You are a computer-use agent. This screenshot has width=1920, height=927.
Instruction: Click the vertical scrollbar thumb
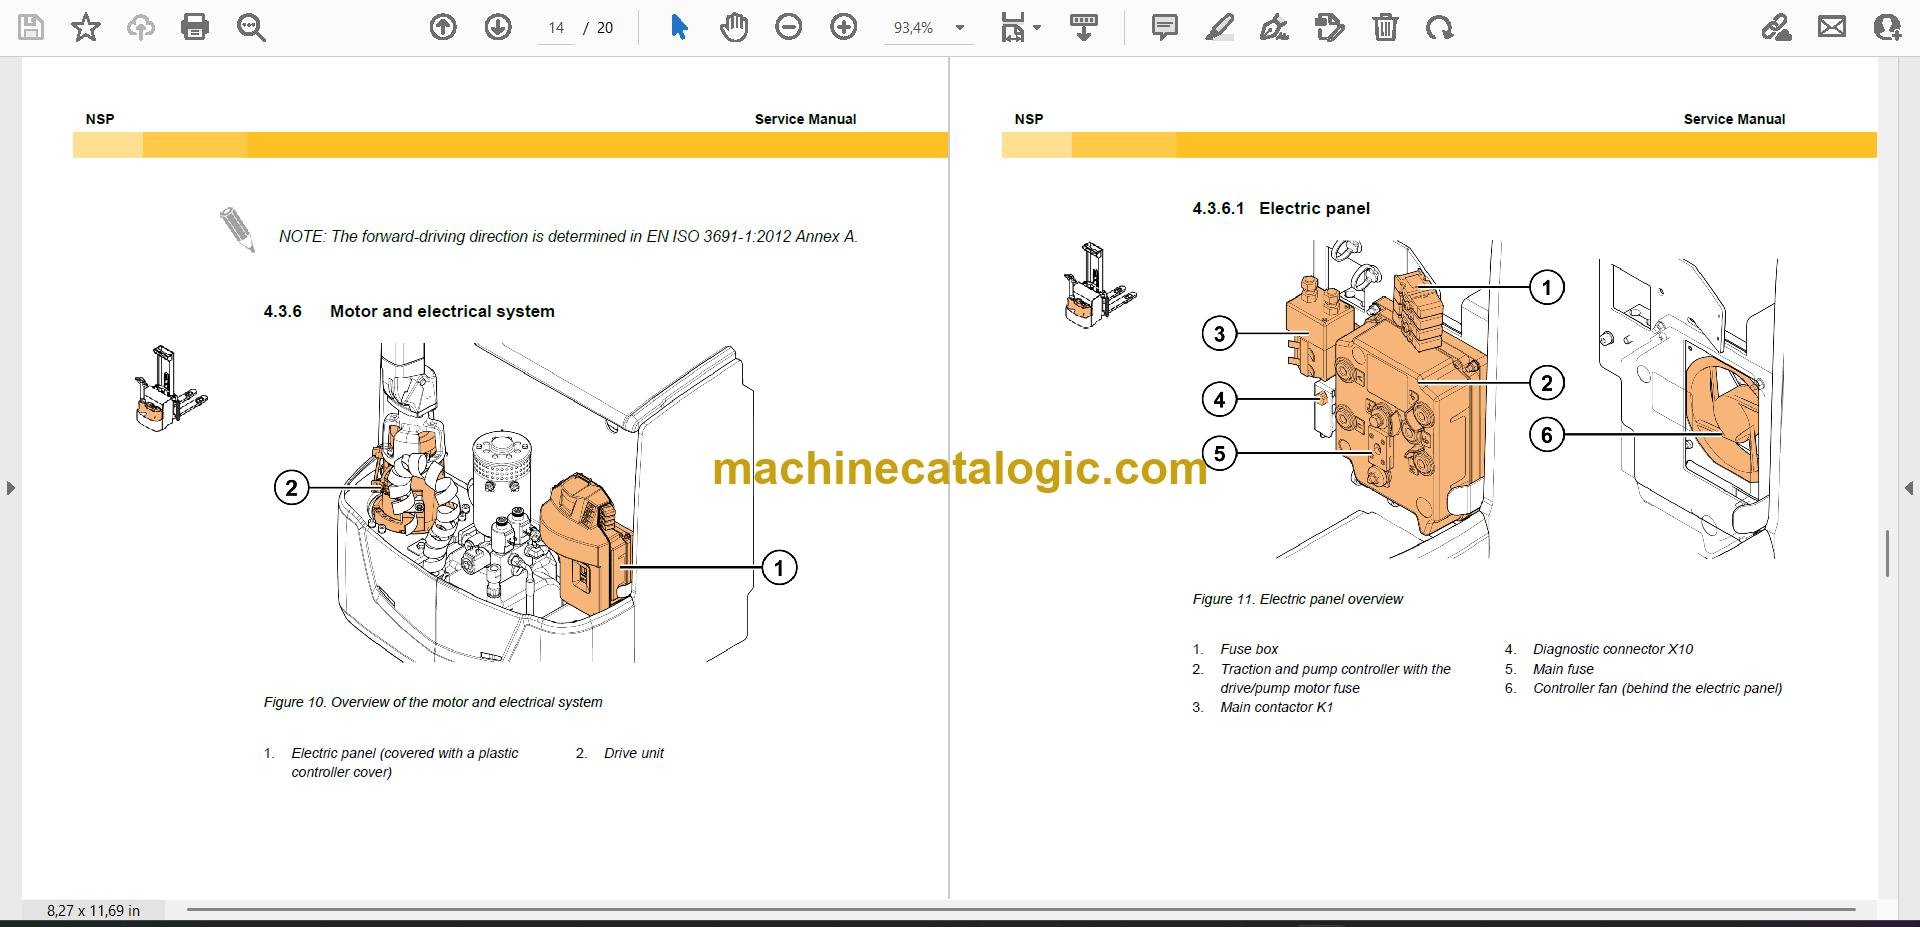click(x=1887, y=554)
